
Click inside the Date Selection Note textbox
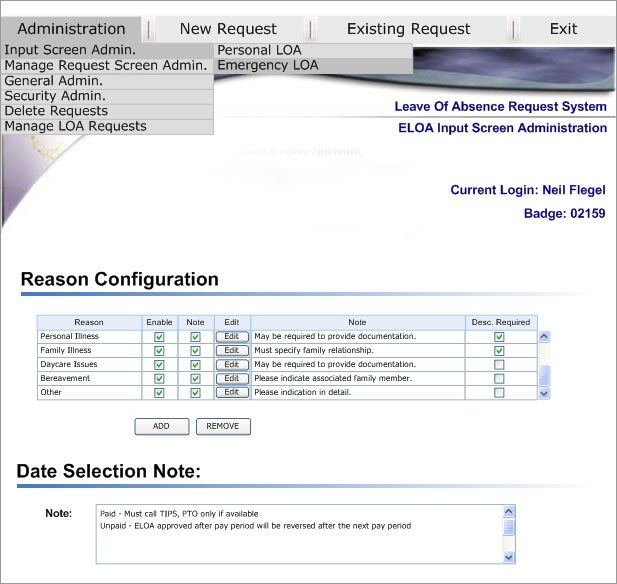pos(298,533)
